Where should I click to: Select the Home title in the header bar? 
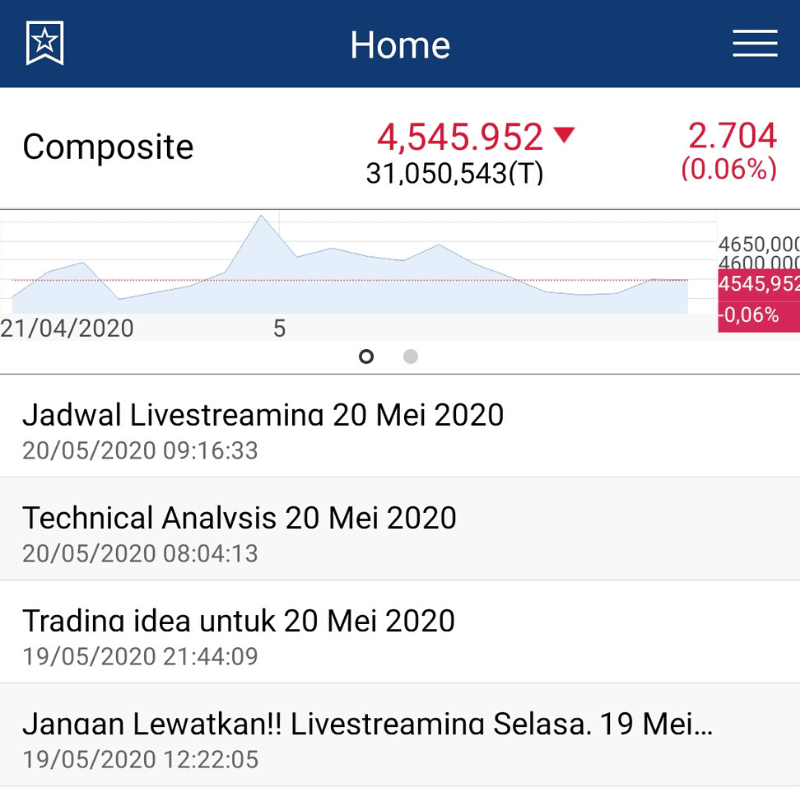[x=400, y=43]
